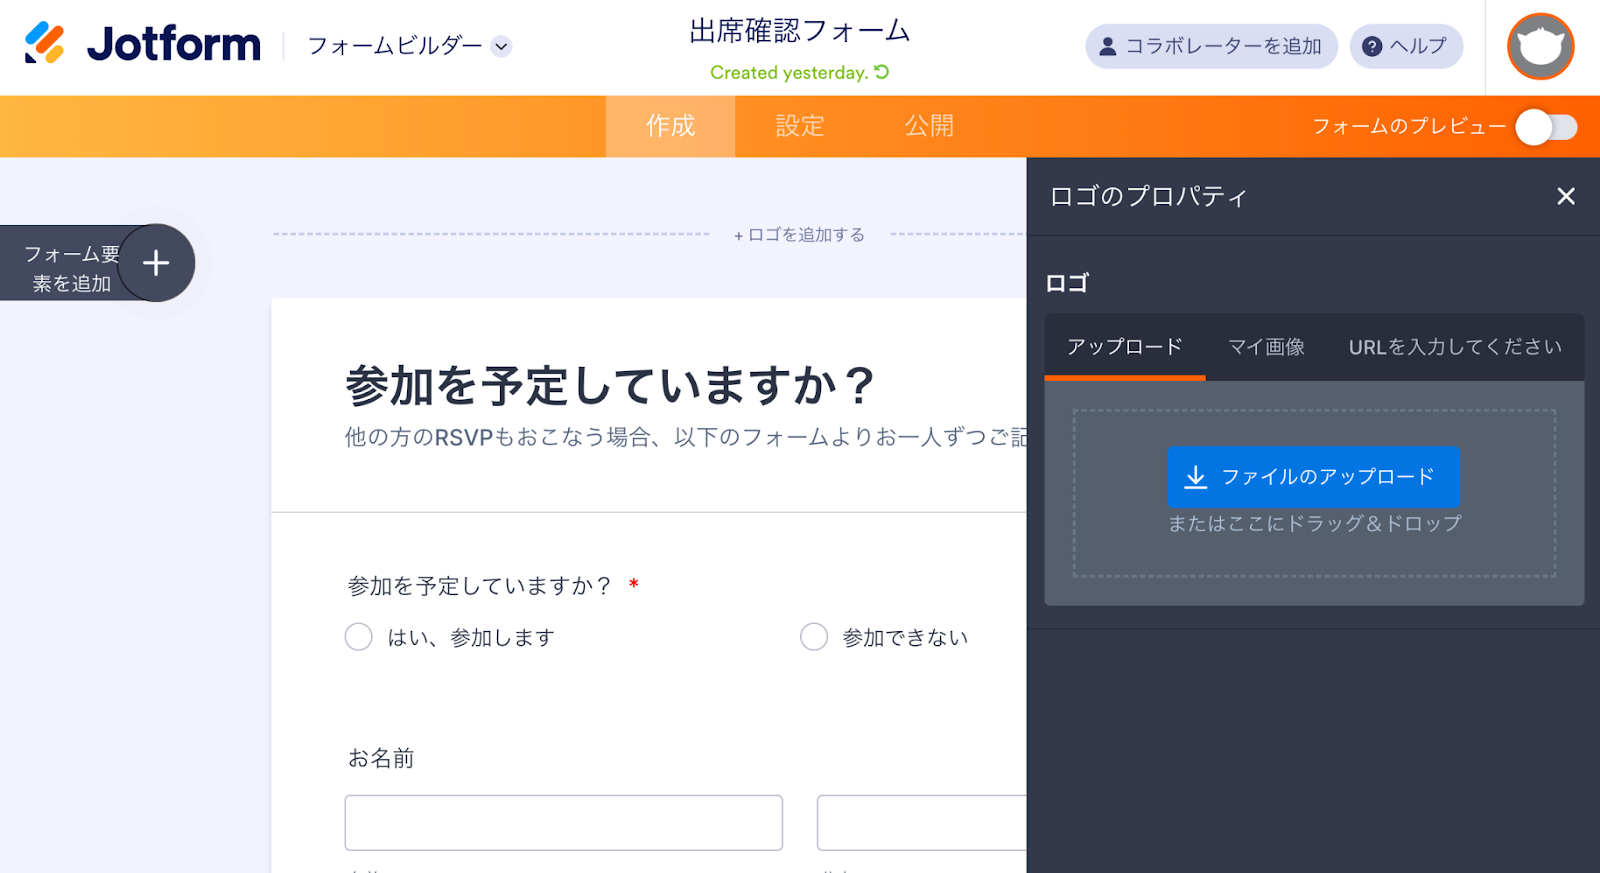
Task: Close the ロゴのプロパティ panel
Action: [x=1566, y=196]
